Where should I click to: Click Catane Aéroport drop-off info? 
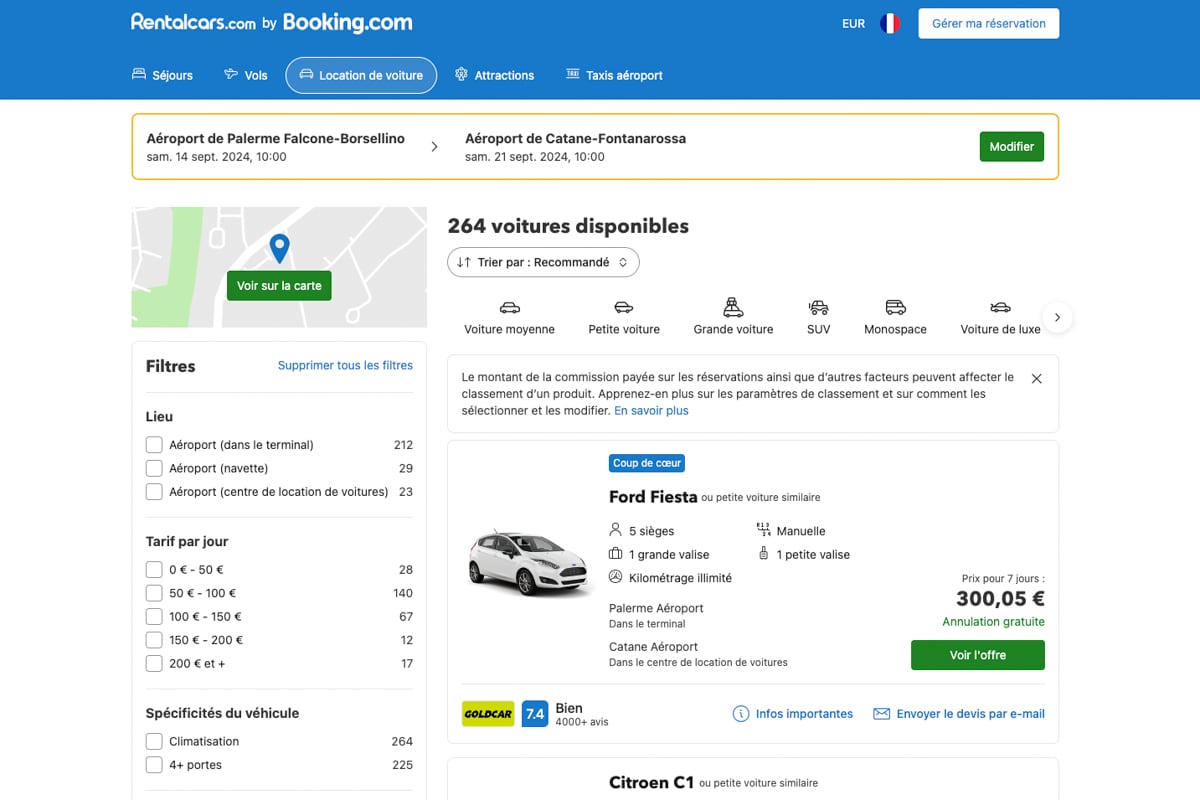point(653,647)
